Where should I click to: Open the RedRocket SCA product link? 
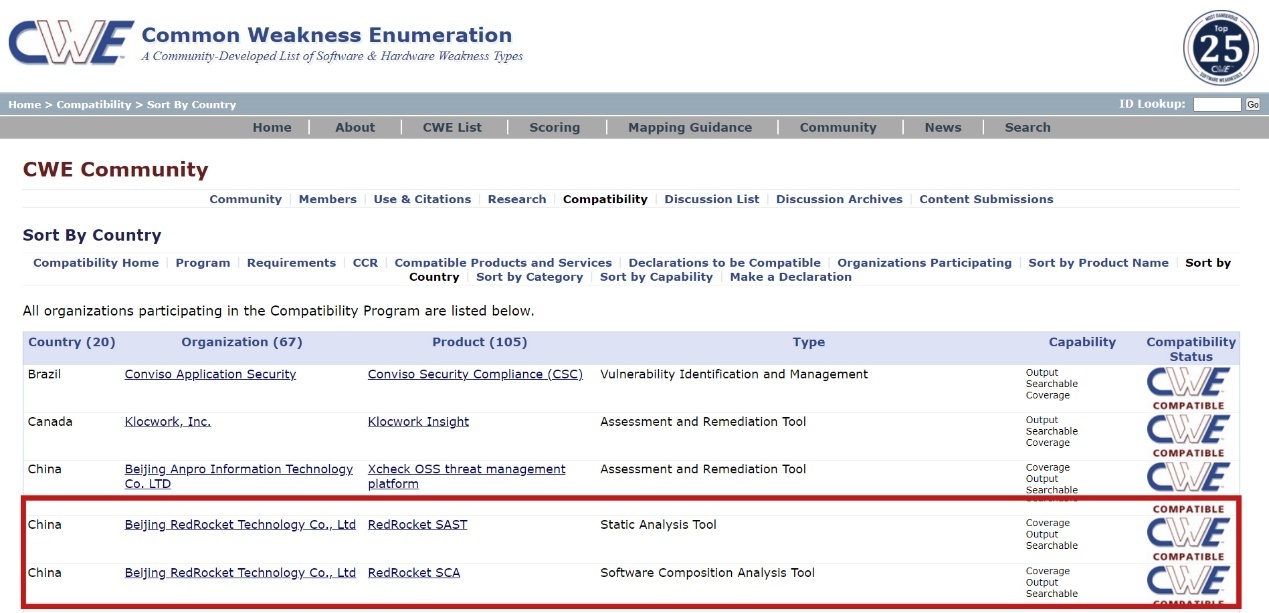(x=414, y=573)
